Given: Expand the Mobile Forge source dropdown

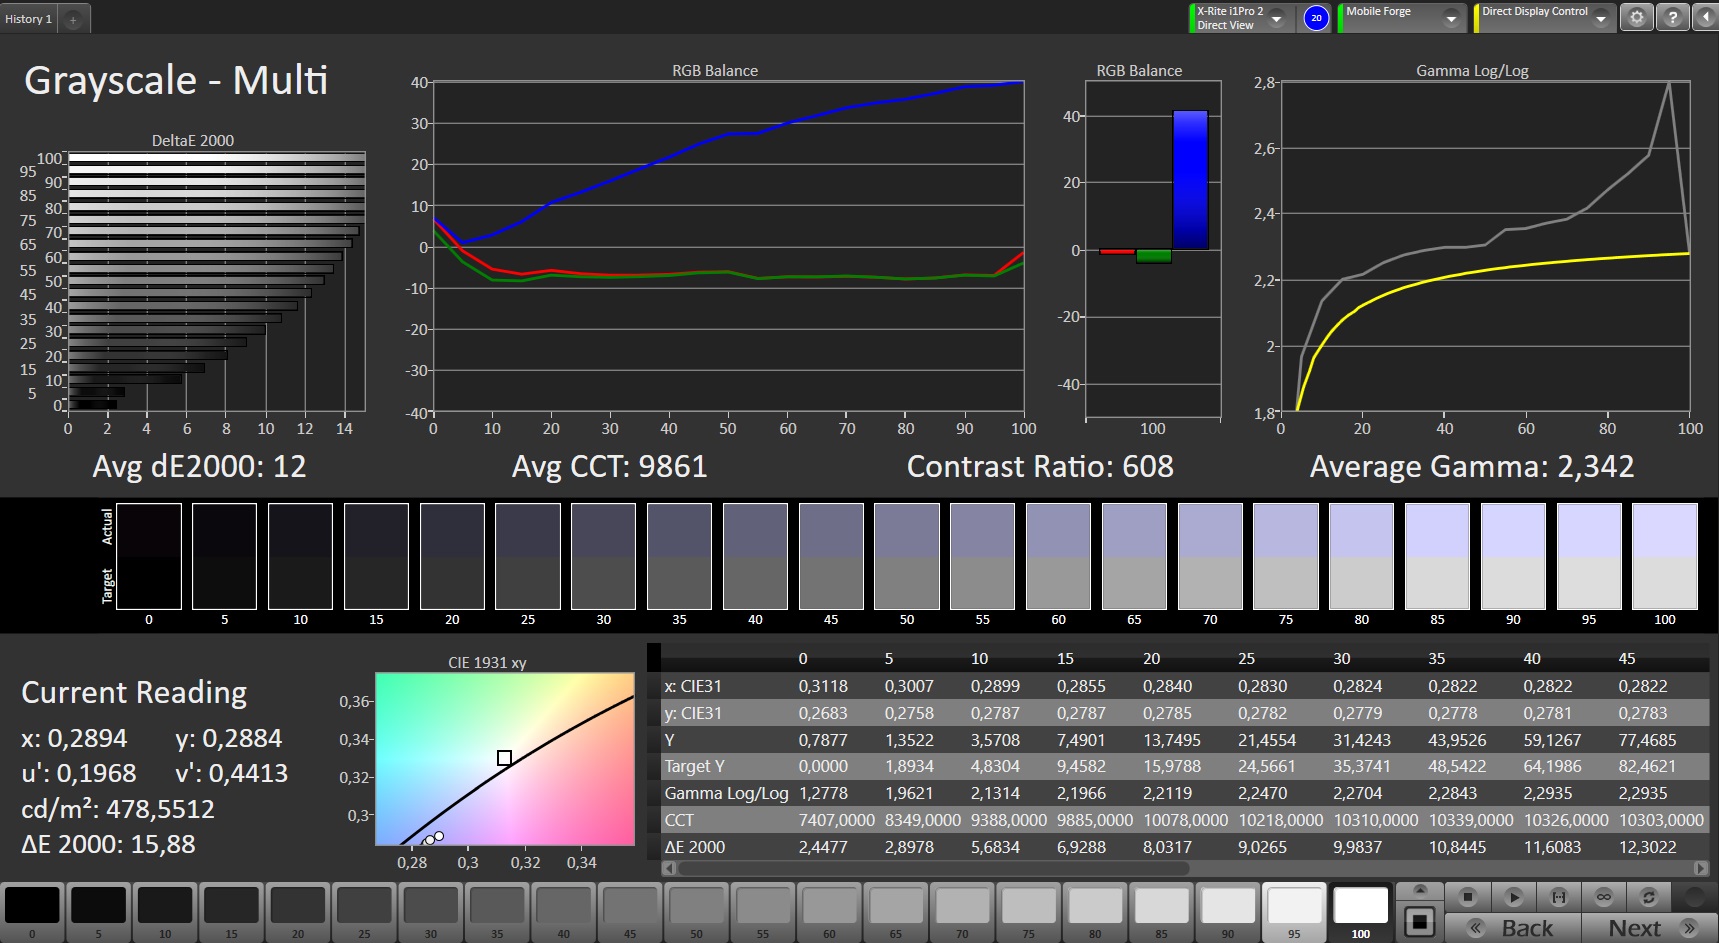Looking at the screenshot, I should tap(1451, 19).
